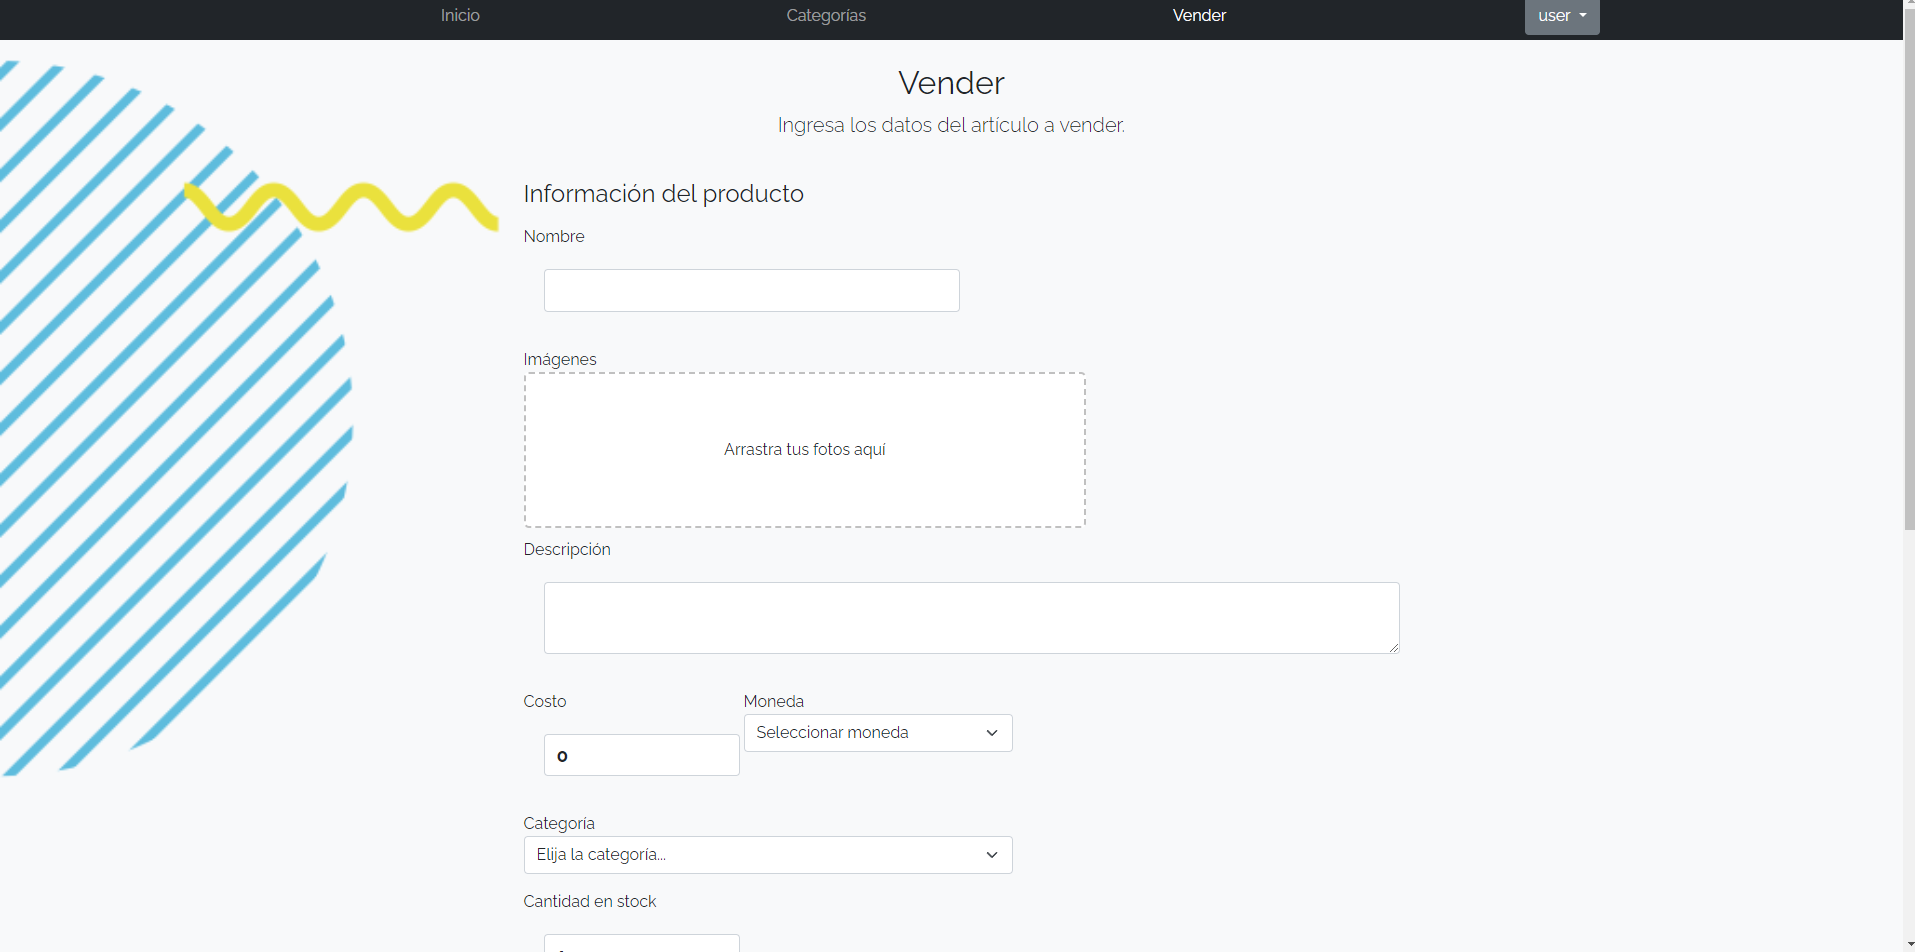Expand the Elija la categoría dropdown
1915x952 pixels.
(768, 855)
